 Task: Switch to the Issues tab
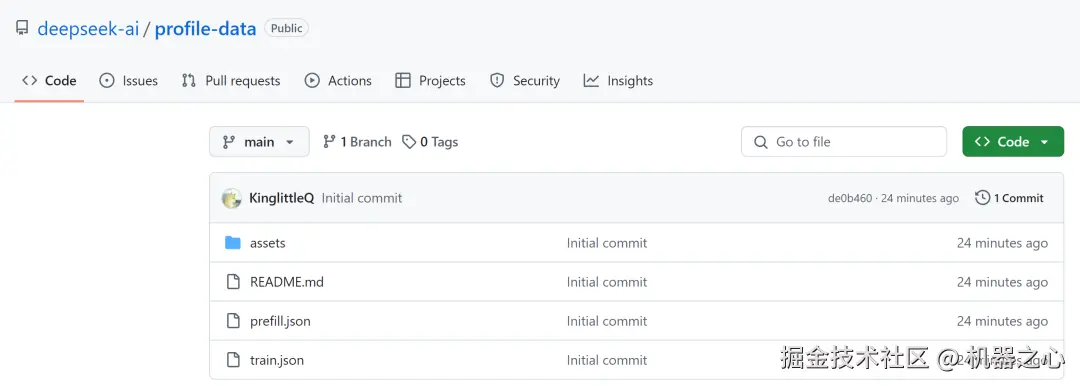(x=129, y=81)
